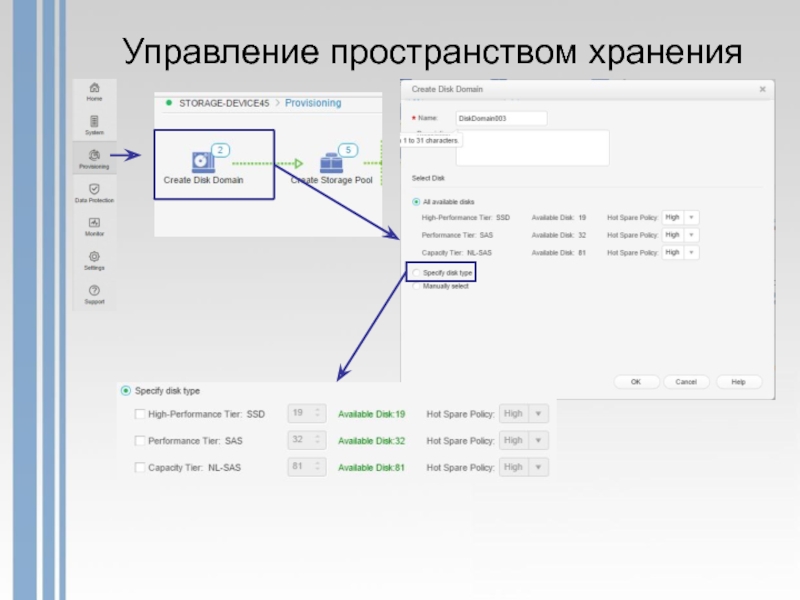The width and height of the screenshot is (800, 600).
Task: Click the Provisioning breadcrumb link
Action: pos(313,103)
